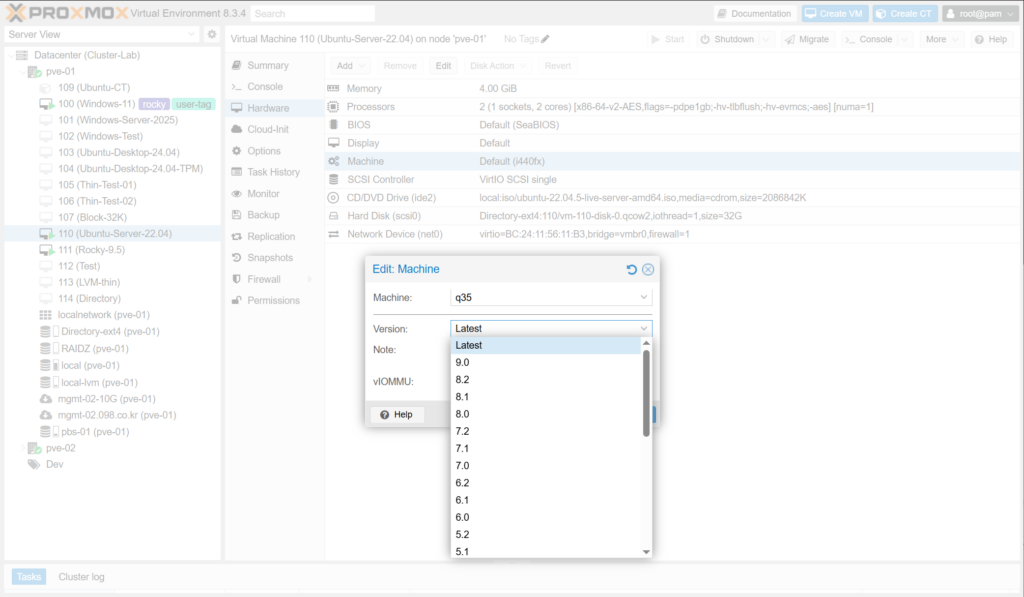Open the Server View selector dropdown
The width and height of the screenshot is (1024, 597).
click(x=192, y=35)
